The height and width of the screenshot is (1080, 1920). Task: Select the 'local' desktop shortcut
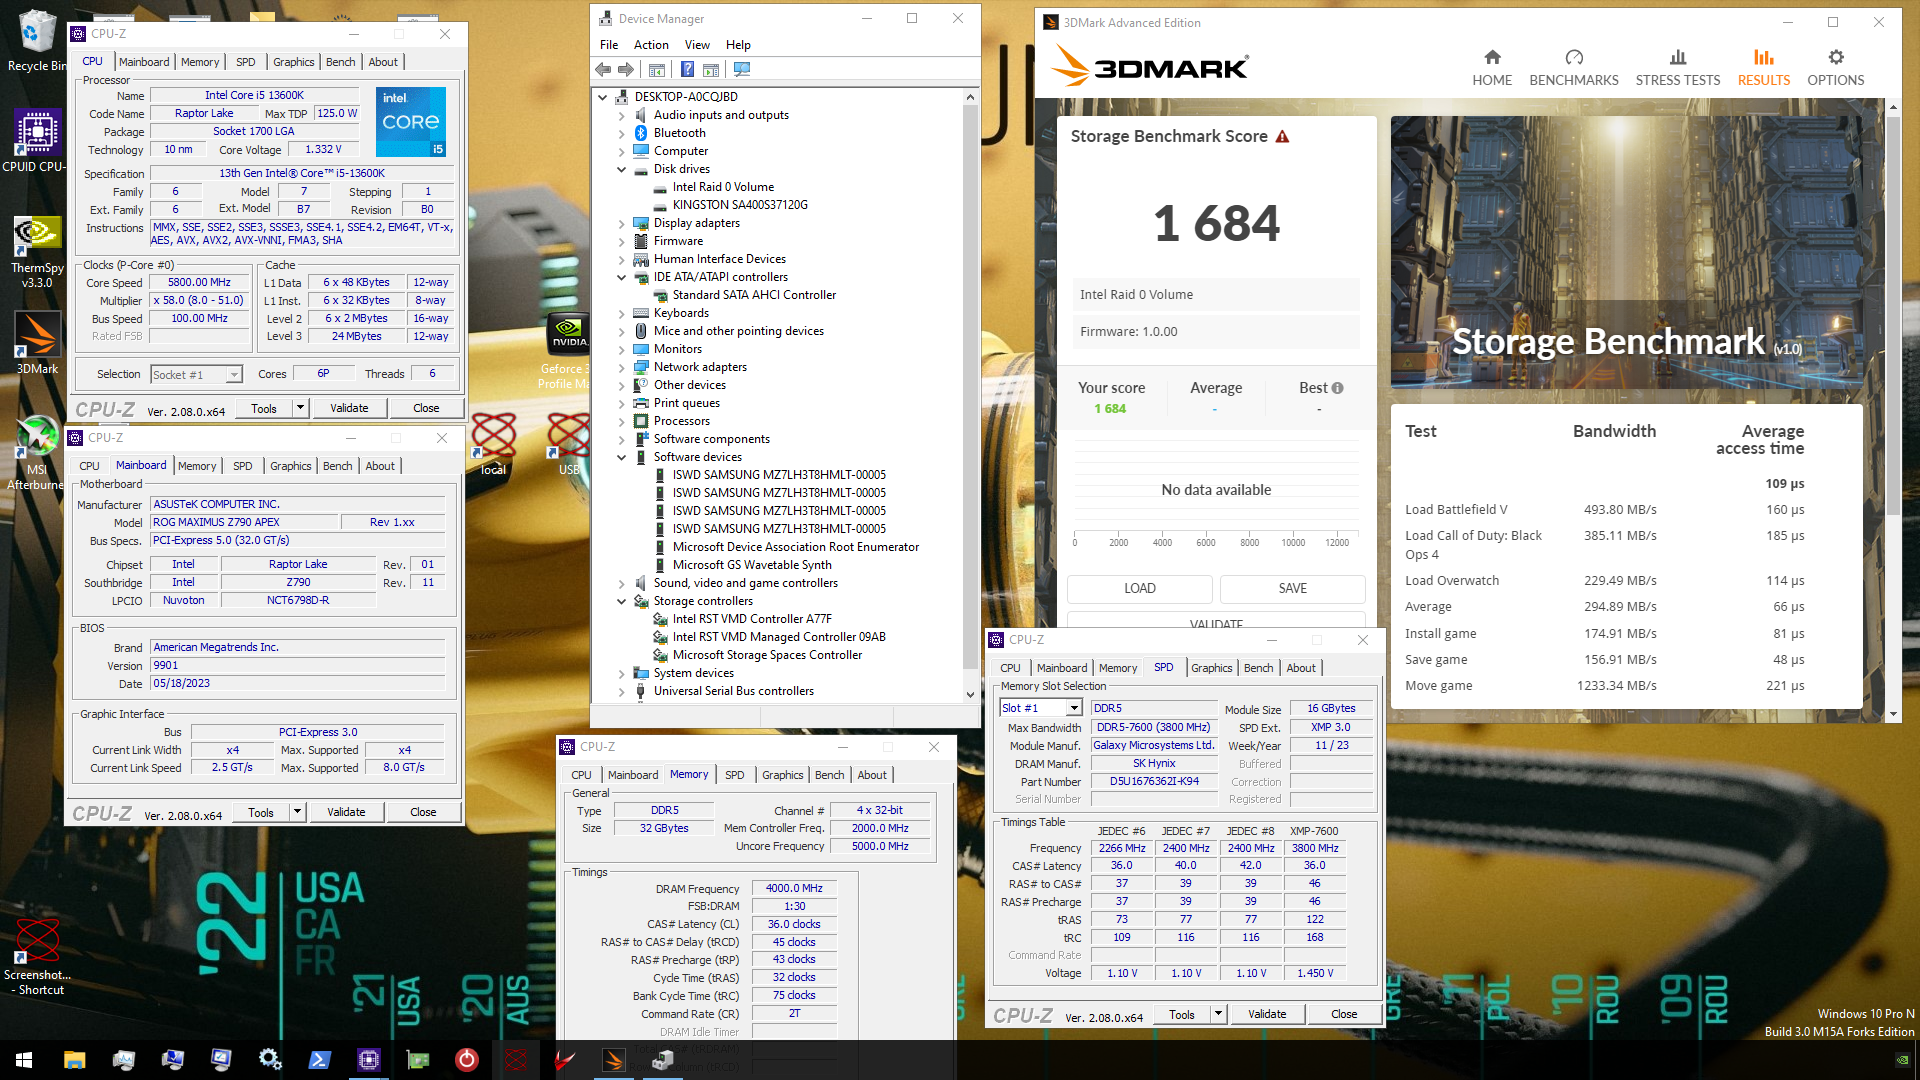493,445
